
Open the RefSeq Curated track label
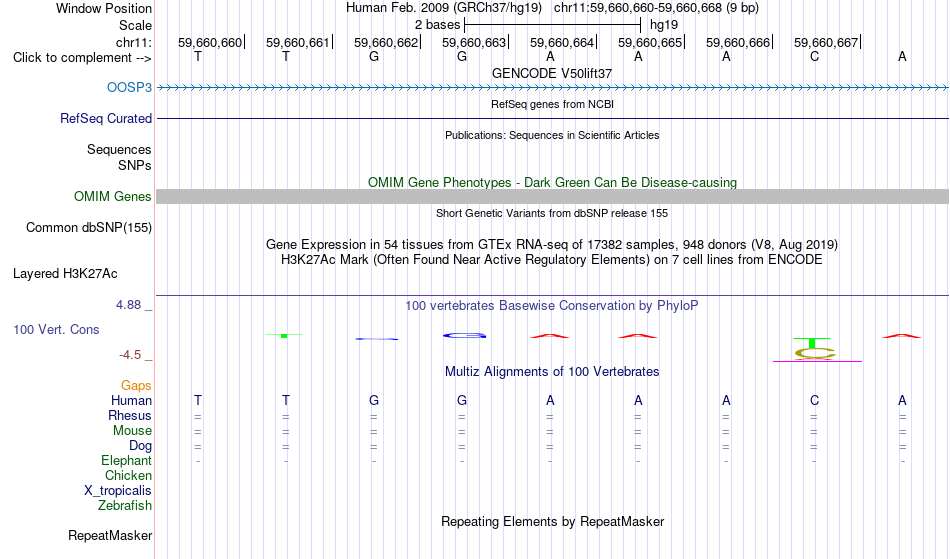pyautogui.click(x=106, y=118)
